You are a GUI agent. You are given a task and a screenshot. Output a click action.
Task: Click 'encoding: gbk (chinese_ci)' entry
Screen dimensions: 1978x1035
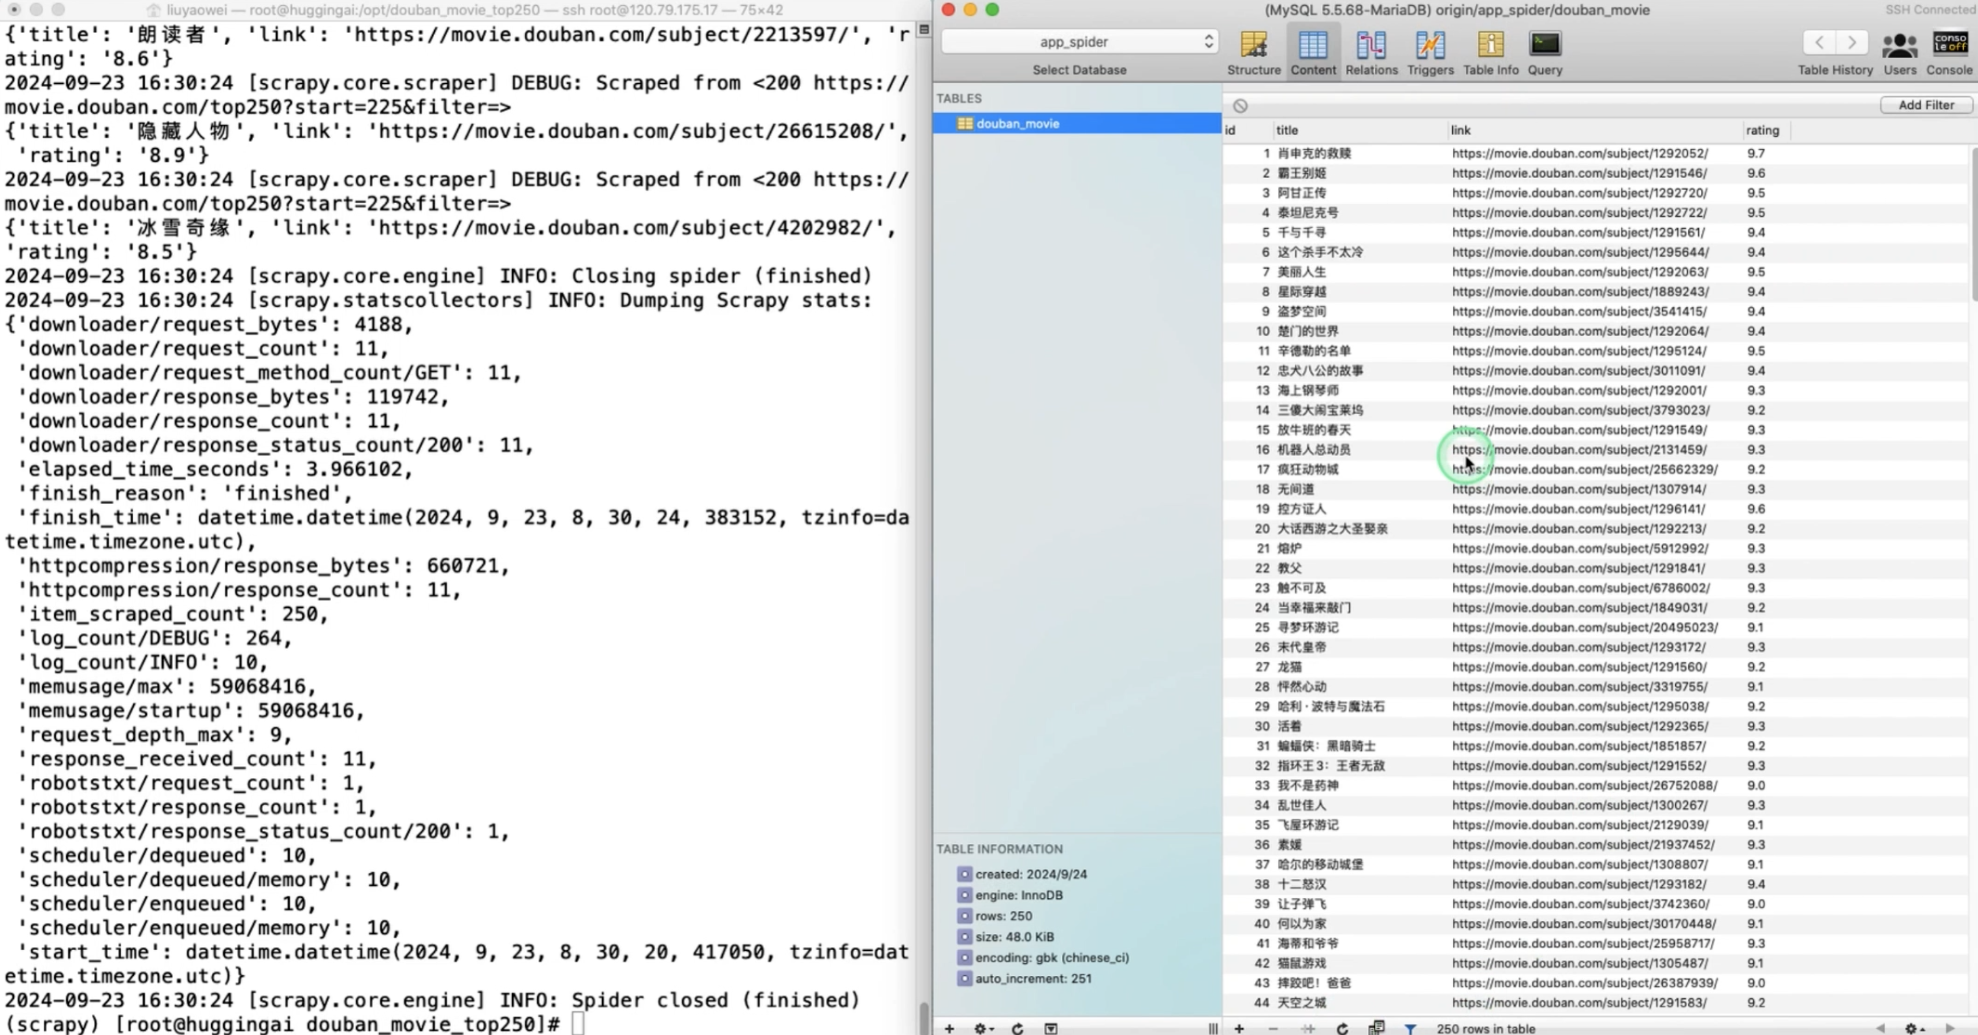pos(1052,958)
